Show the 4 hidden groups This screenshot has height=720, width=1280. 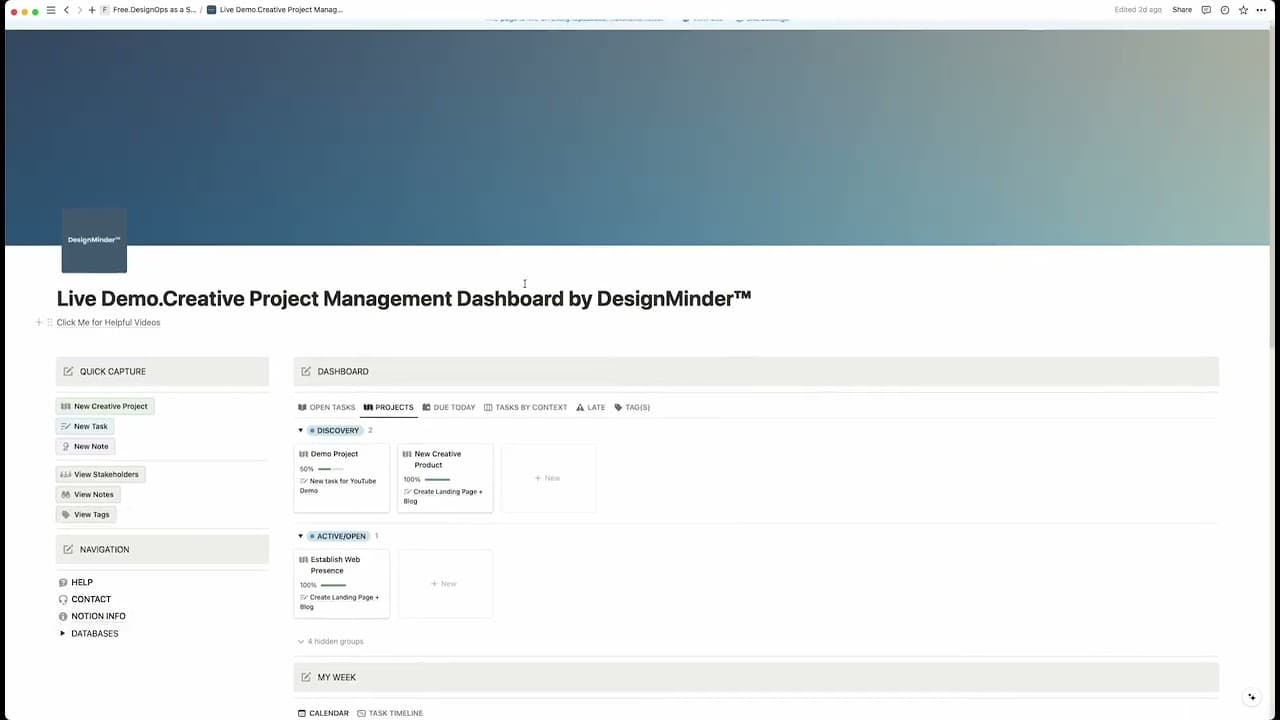(x=331, y=642)
